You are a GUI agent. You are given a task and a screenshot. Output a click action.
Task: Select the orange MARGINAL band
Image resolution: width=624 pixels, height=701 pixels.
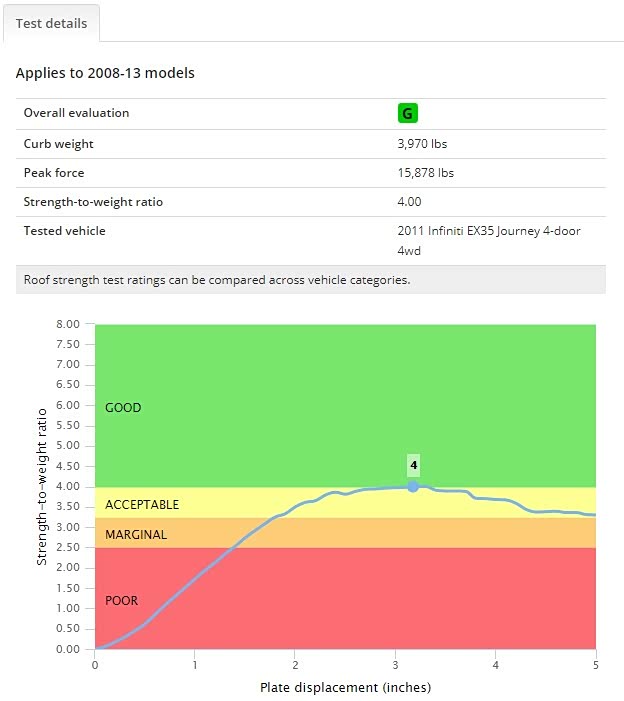(x=136, y=535)
